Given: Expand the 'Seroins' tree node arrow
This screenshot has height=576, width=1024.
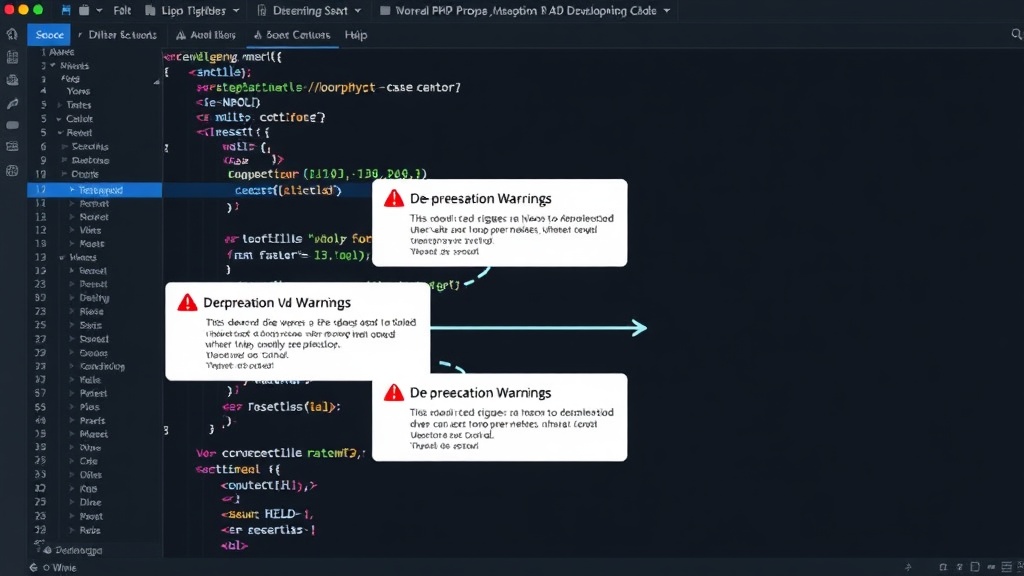Looking at the screenshot, I should click(x=64, y=146).
